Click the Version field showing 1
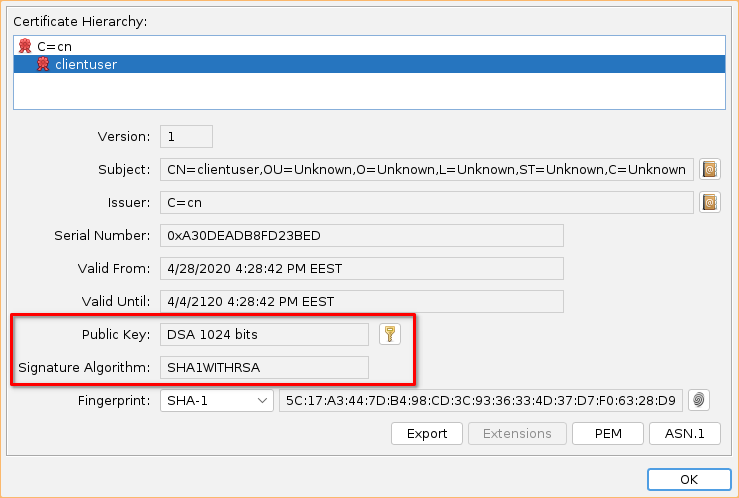The height and width of the screenshot is (498, 739). point(186,137)
